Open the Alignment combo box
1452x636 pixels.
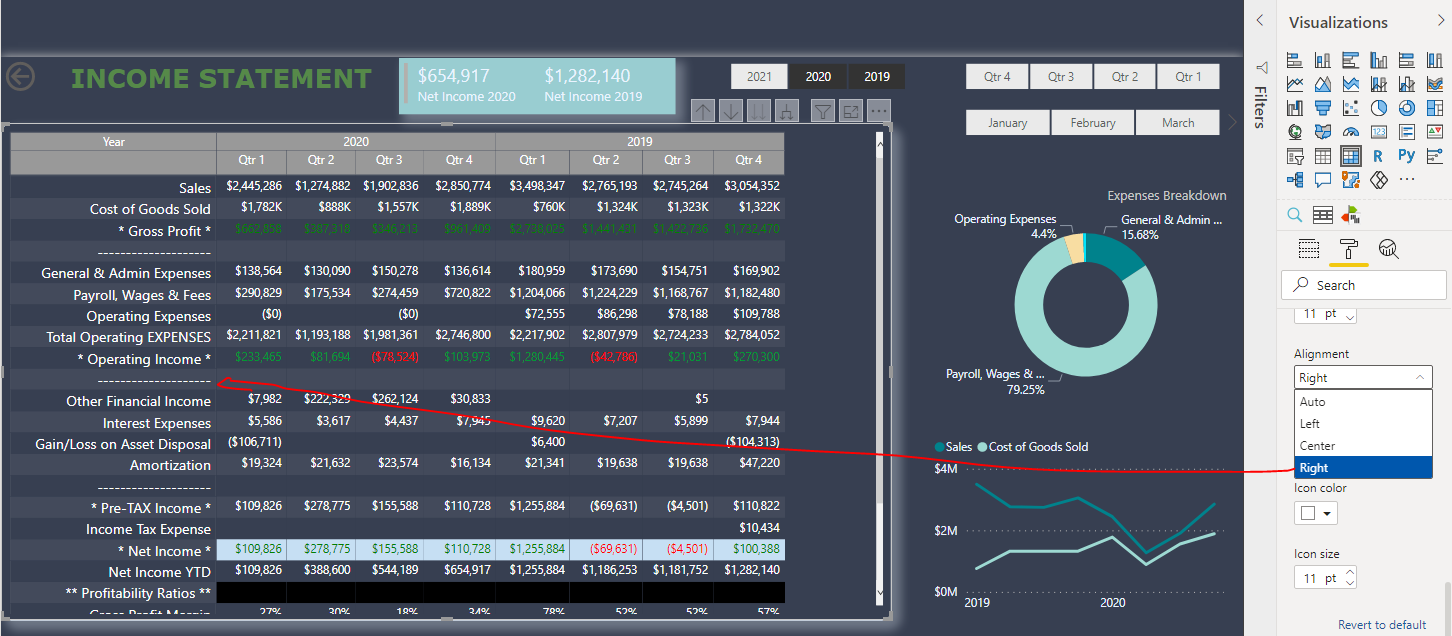(x=1363, y=377)
